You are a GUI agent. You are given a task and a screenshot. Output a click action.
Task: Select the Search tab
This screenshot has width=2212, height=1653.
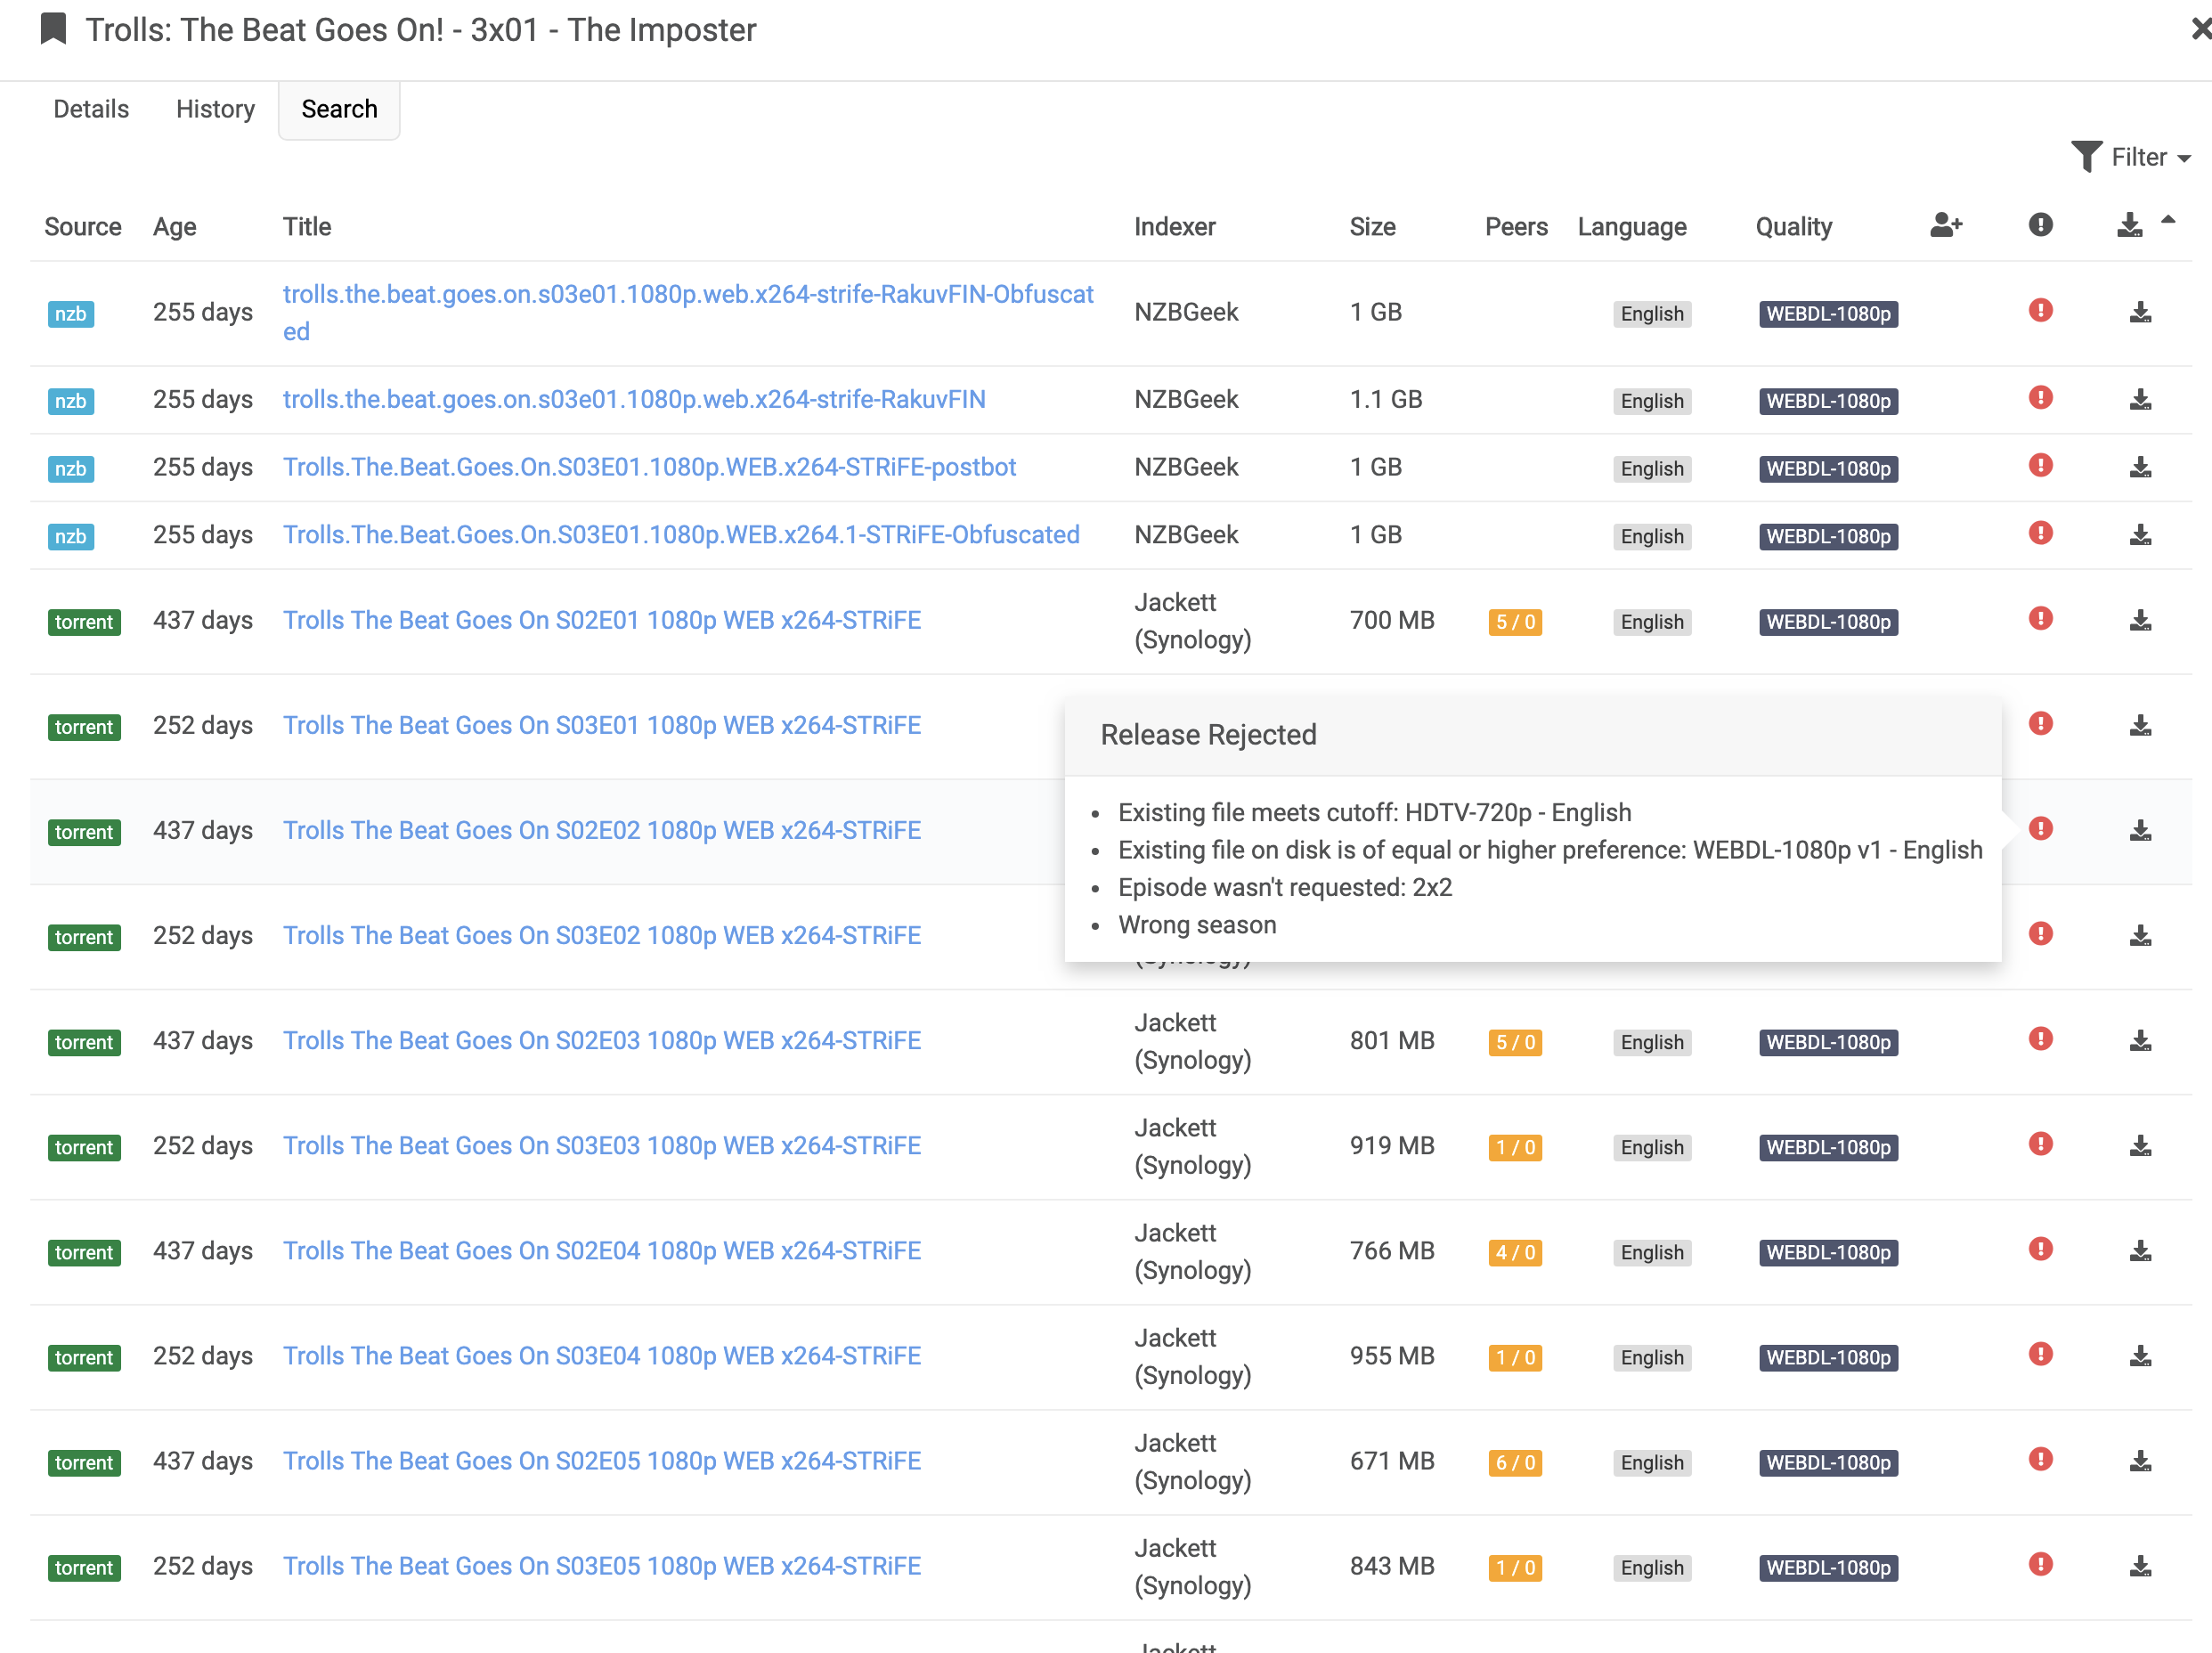click(x=339, y=108)
